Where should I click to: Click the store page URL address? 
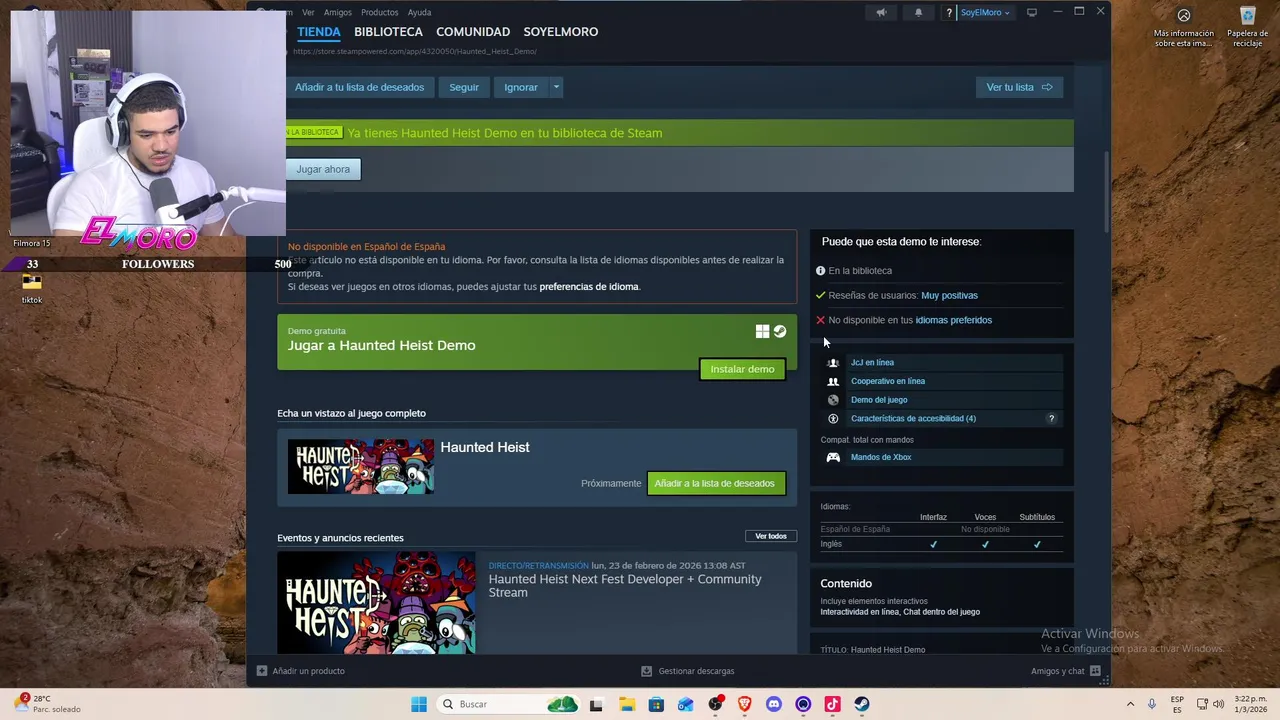[415, 51]
